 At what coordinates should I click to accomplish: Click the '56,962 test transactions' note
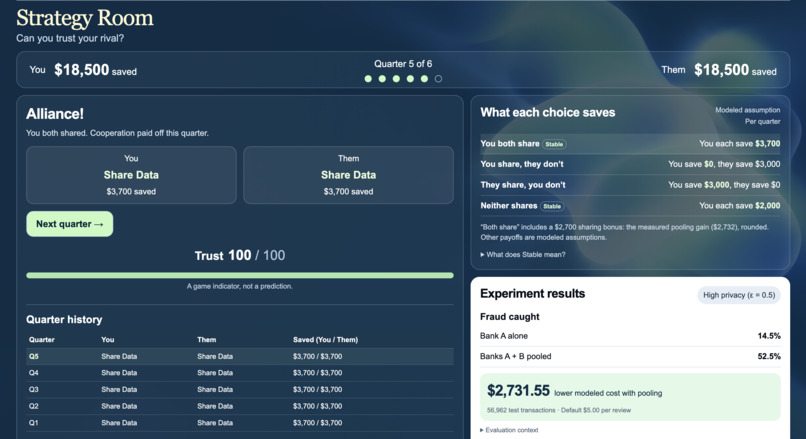(521, 410)
